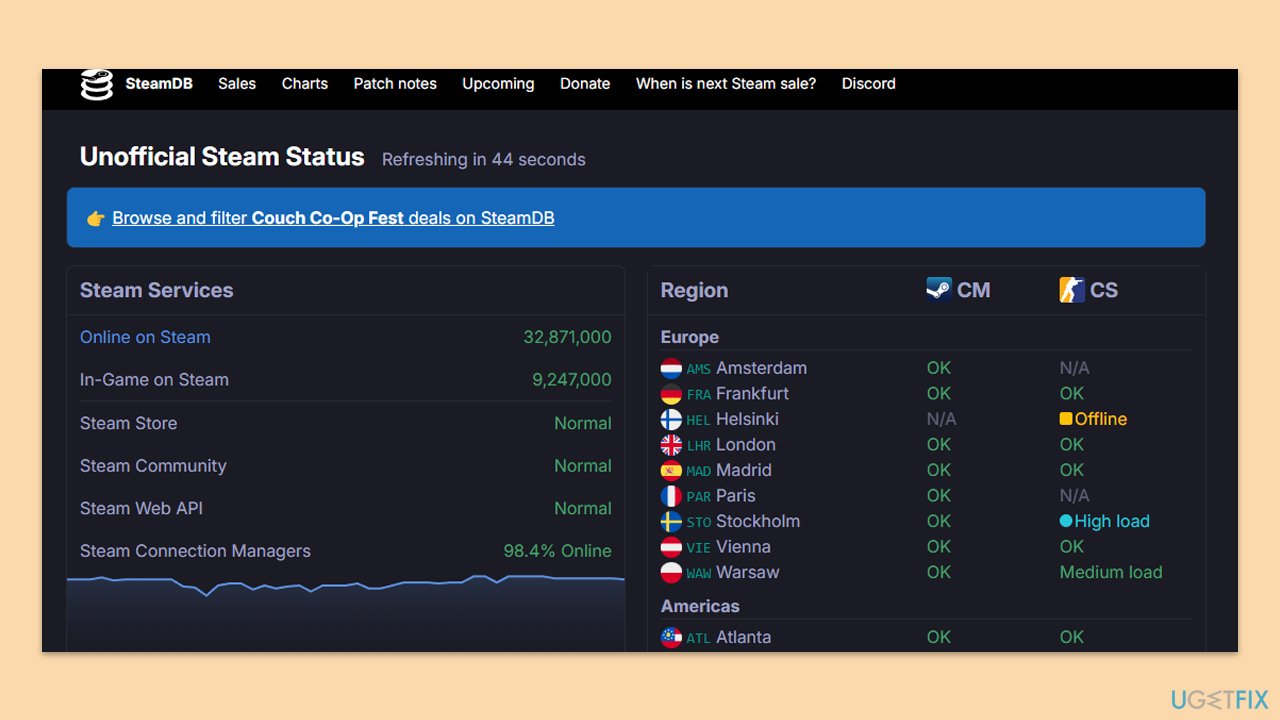Click the pointing hand emoji in banner

(x=96, y=218)
